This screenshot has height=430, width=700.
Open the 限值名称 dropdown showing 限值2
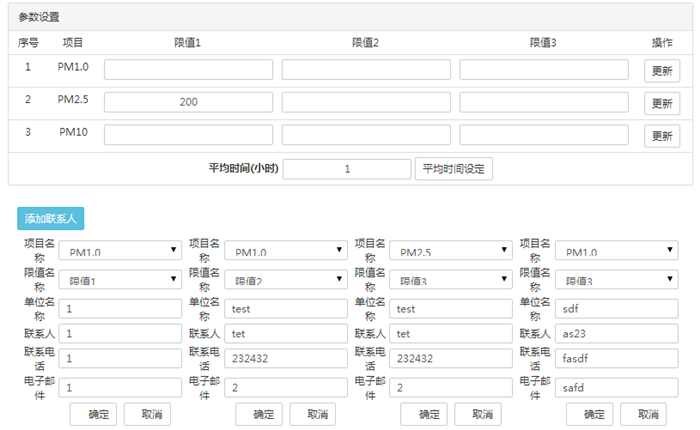pyautogui.click(x=285, y=280)
